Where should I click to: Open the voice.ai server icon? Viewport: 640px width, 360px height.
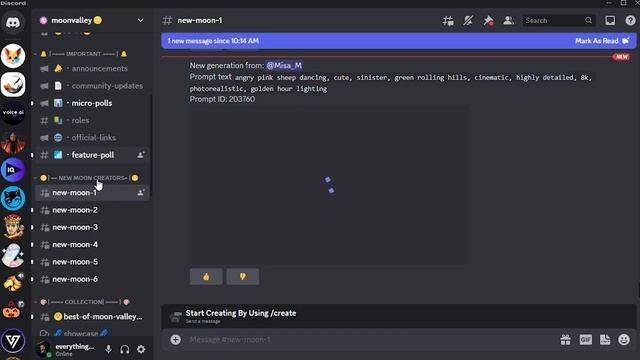(13, 112)
